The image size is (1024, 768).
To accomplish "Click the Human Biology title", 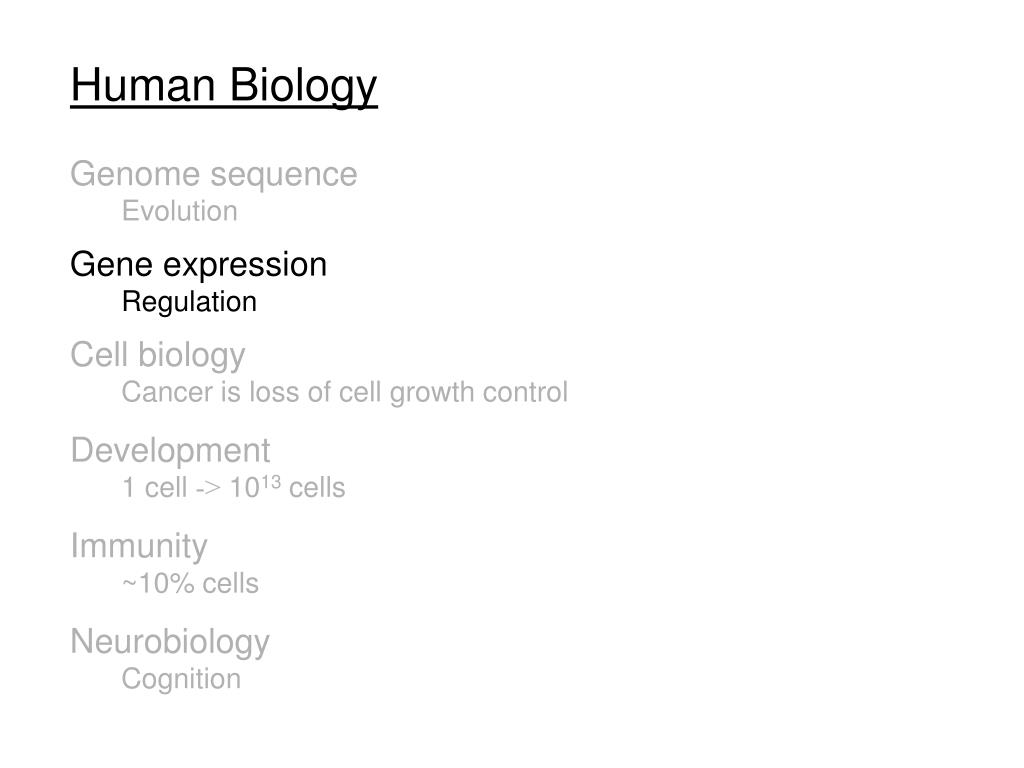I will pyautogui.click(x=224, y=86).
